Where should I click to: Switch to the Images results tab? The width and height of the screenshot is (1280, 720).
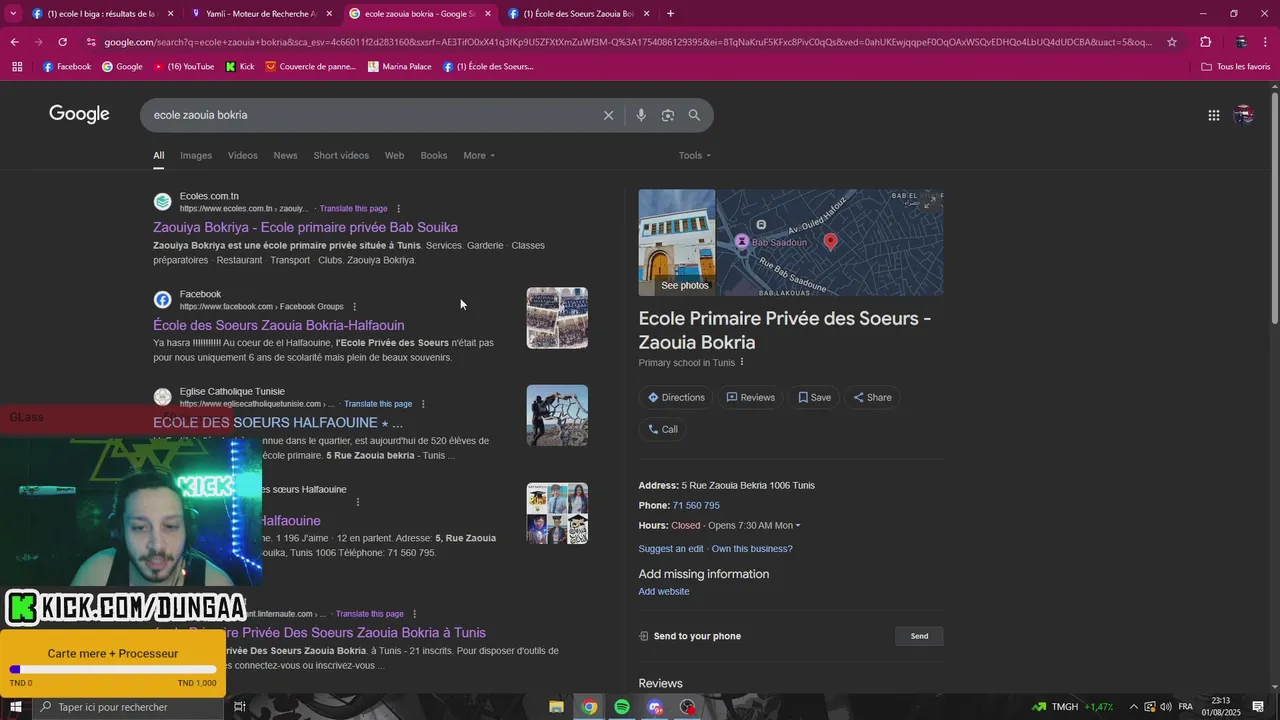[x=196, y=155]
